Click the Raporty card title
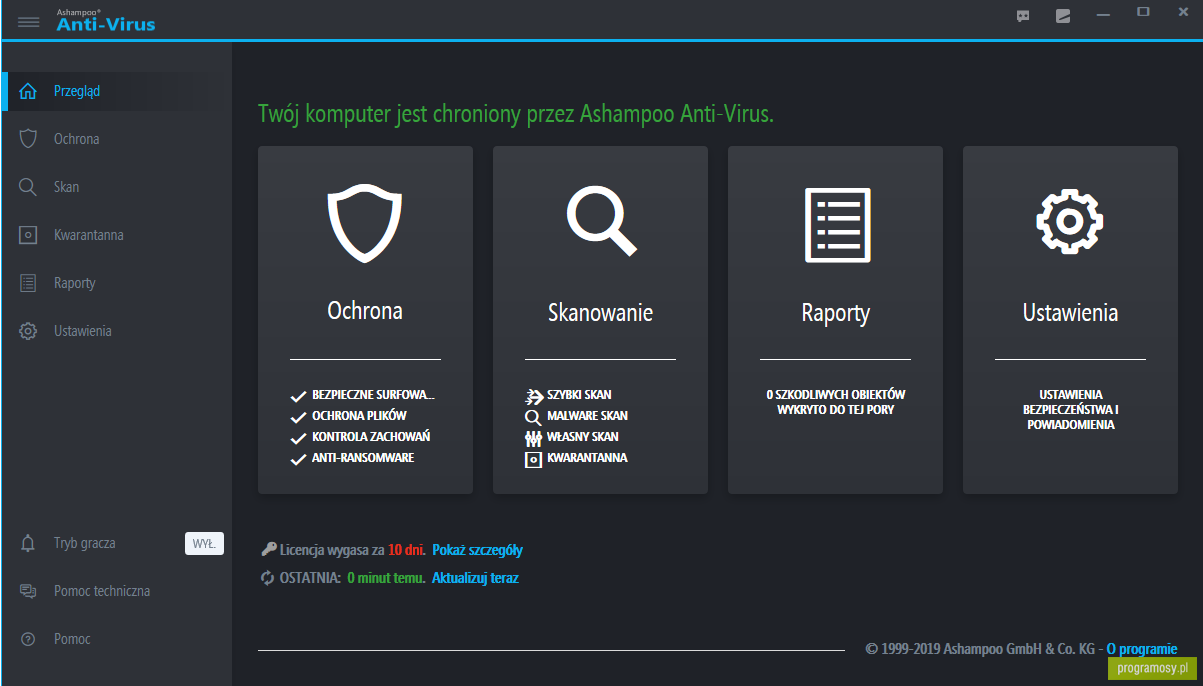The image size is (1203, 686). point(836,313)
